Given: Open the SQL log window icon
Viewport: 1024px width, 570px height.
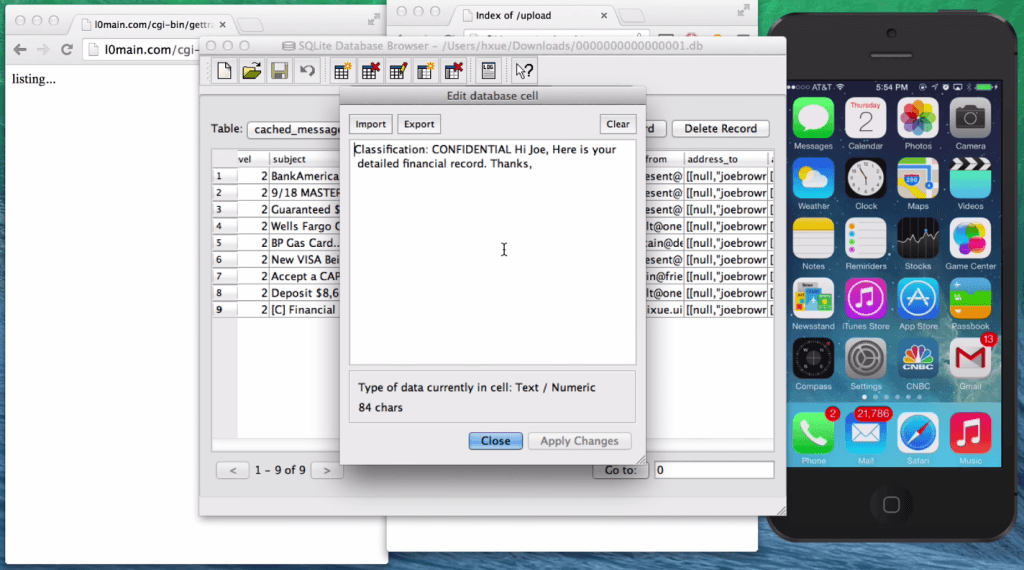Looking at the screenshot, I should coord(488,71).
